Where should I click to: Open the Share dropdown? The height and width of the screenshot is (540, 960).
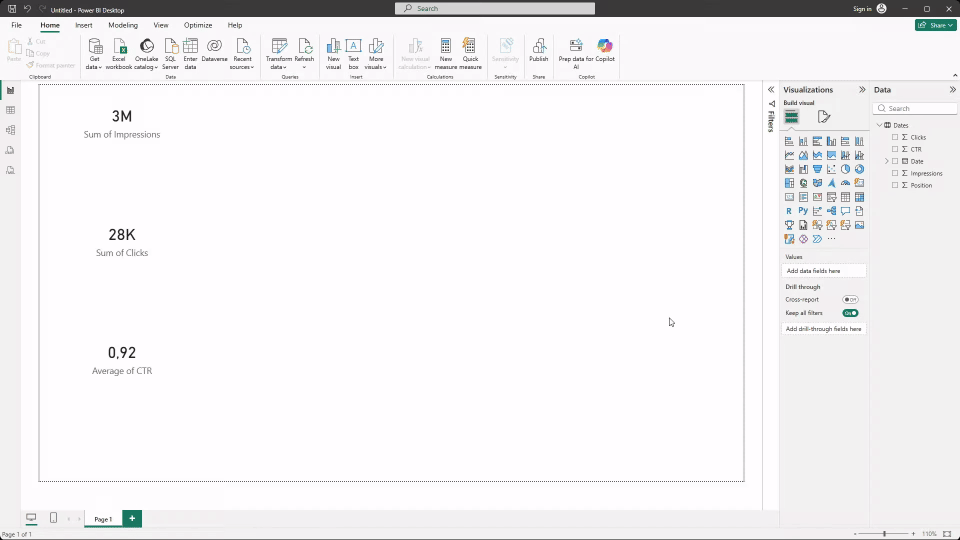[936, 25]
